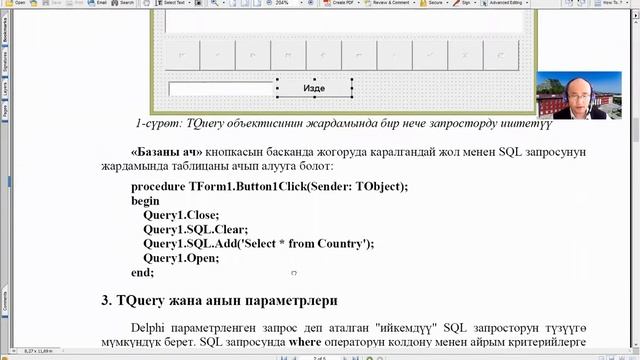
Task: Click the bold word 'where' in the paragraph
Action: pos(304,342)
